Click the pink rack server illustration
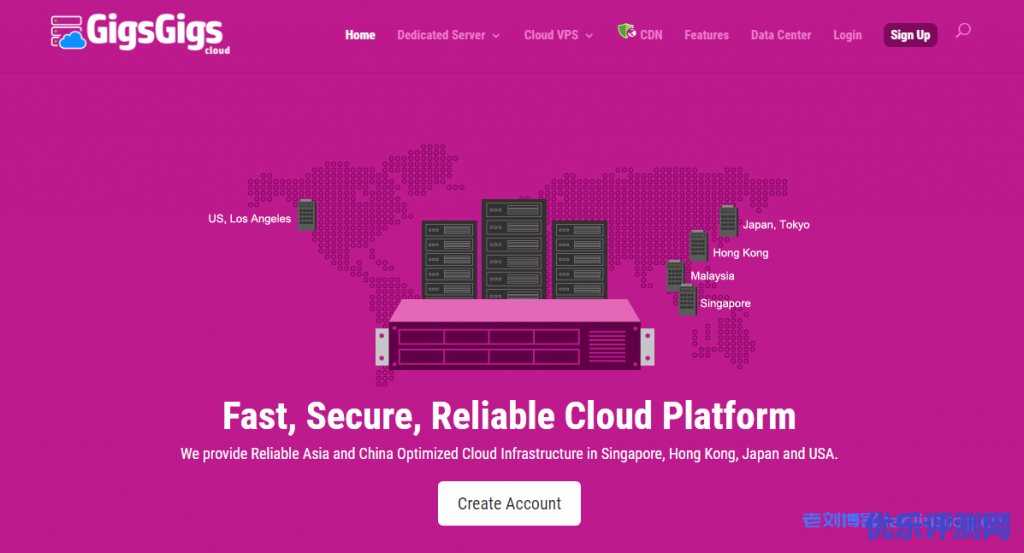The width and height of the screenshot is (1024, 553). (x=515, y=334)
